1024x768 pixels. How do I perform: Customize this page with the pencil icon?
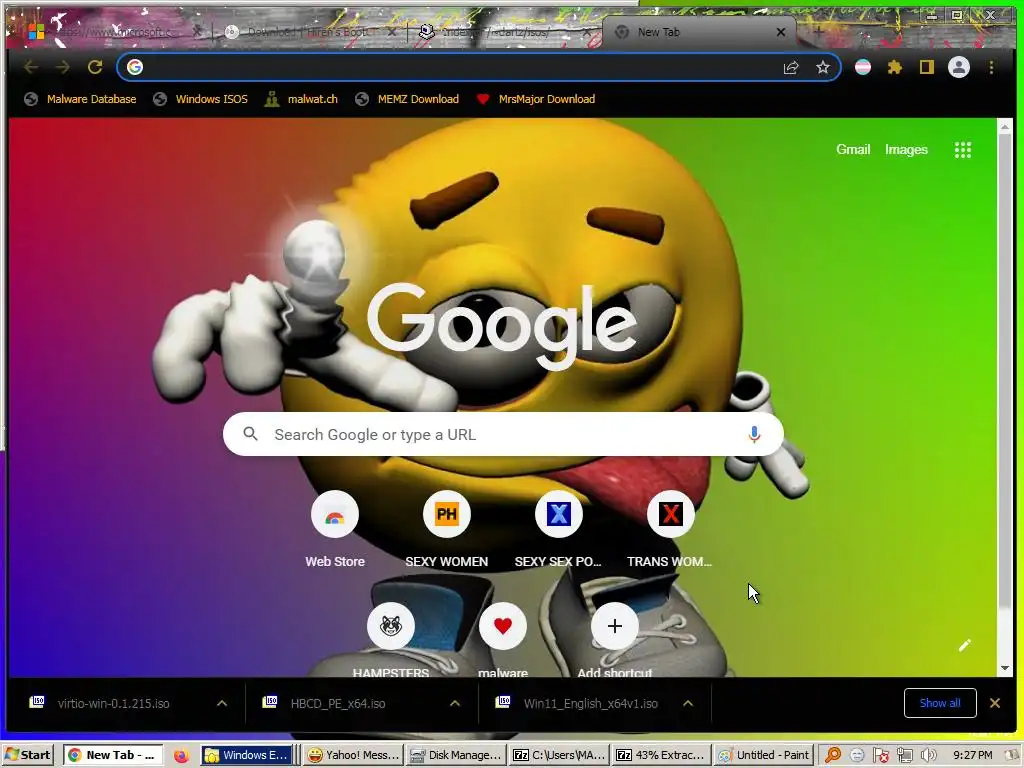[x=965, y=645]
